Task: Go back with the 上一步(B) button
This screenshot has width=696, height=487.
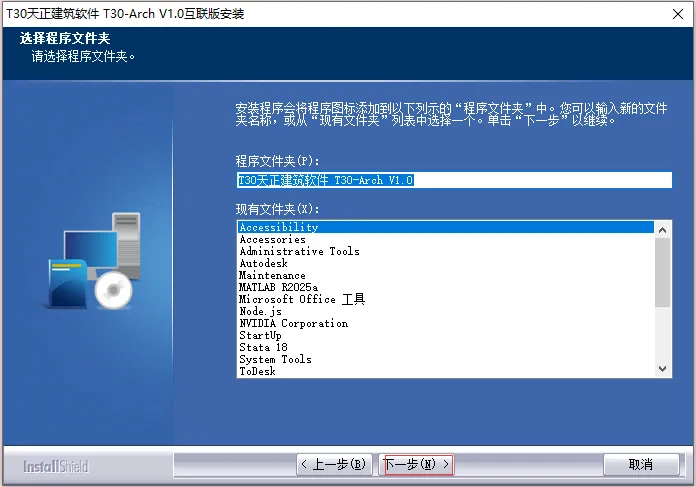Action: (334, 464)
